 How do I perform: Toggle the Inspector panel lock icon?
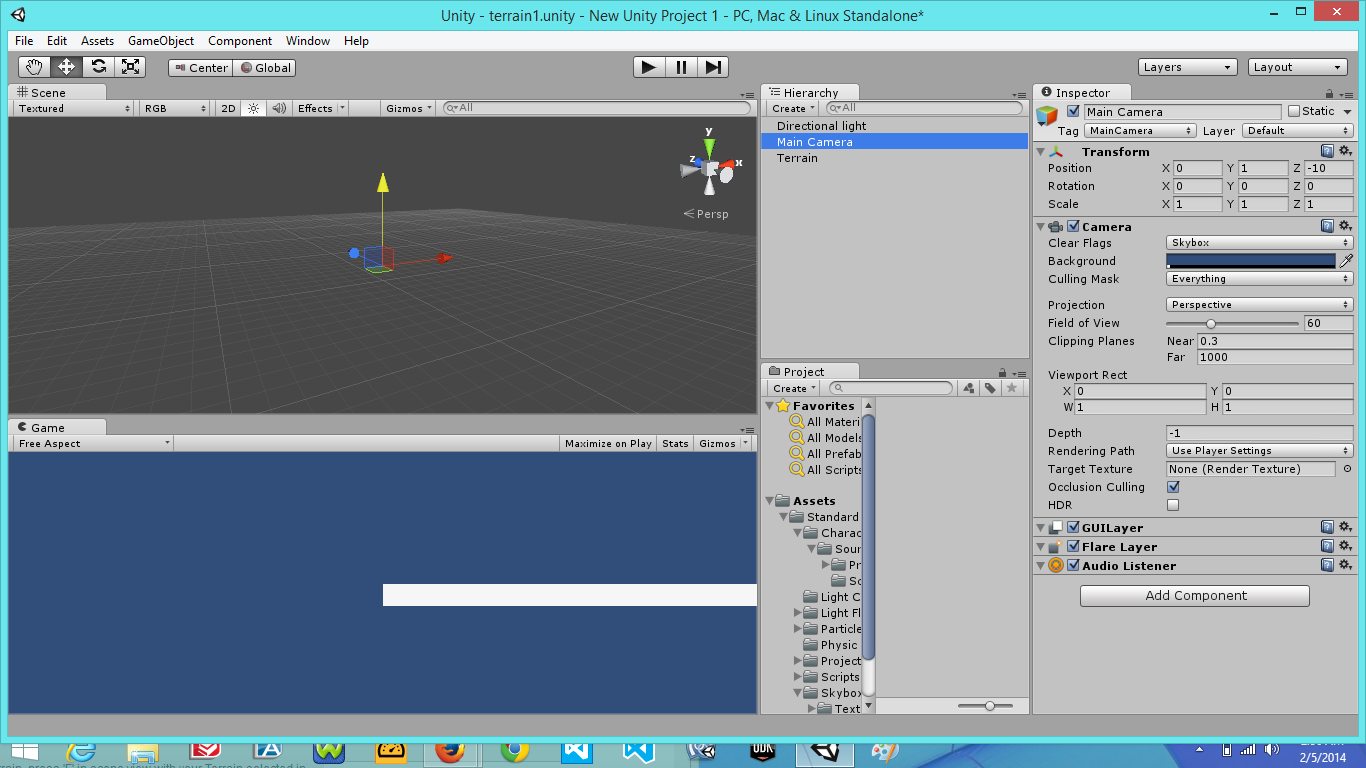(1327, 93)
